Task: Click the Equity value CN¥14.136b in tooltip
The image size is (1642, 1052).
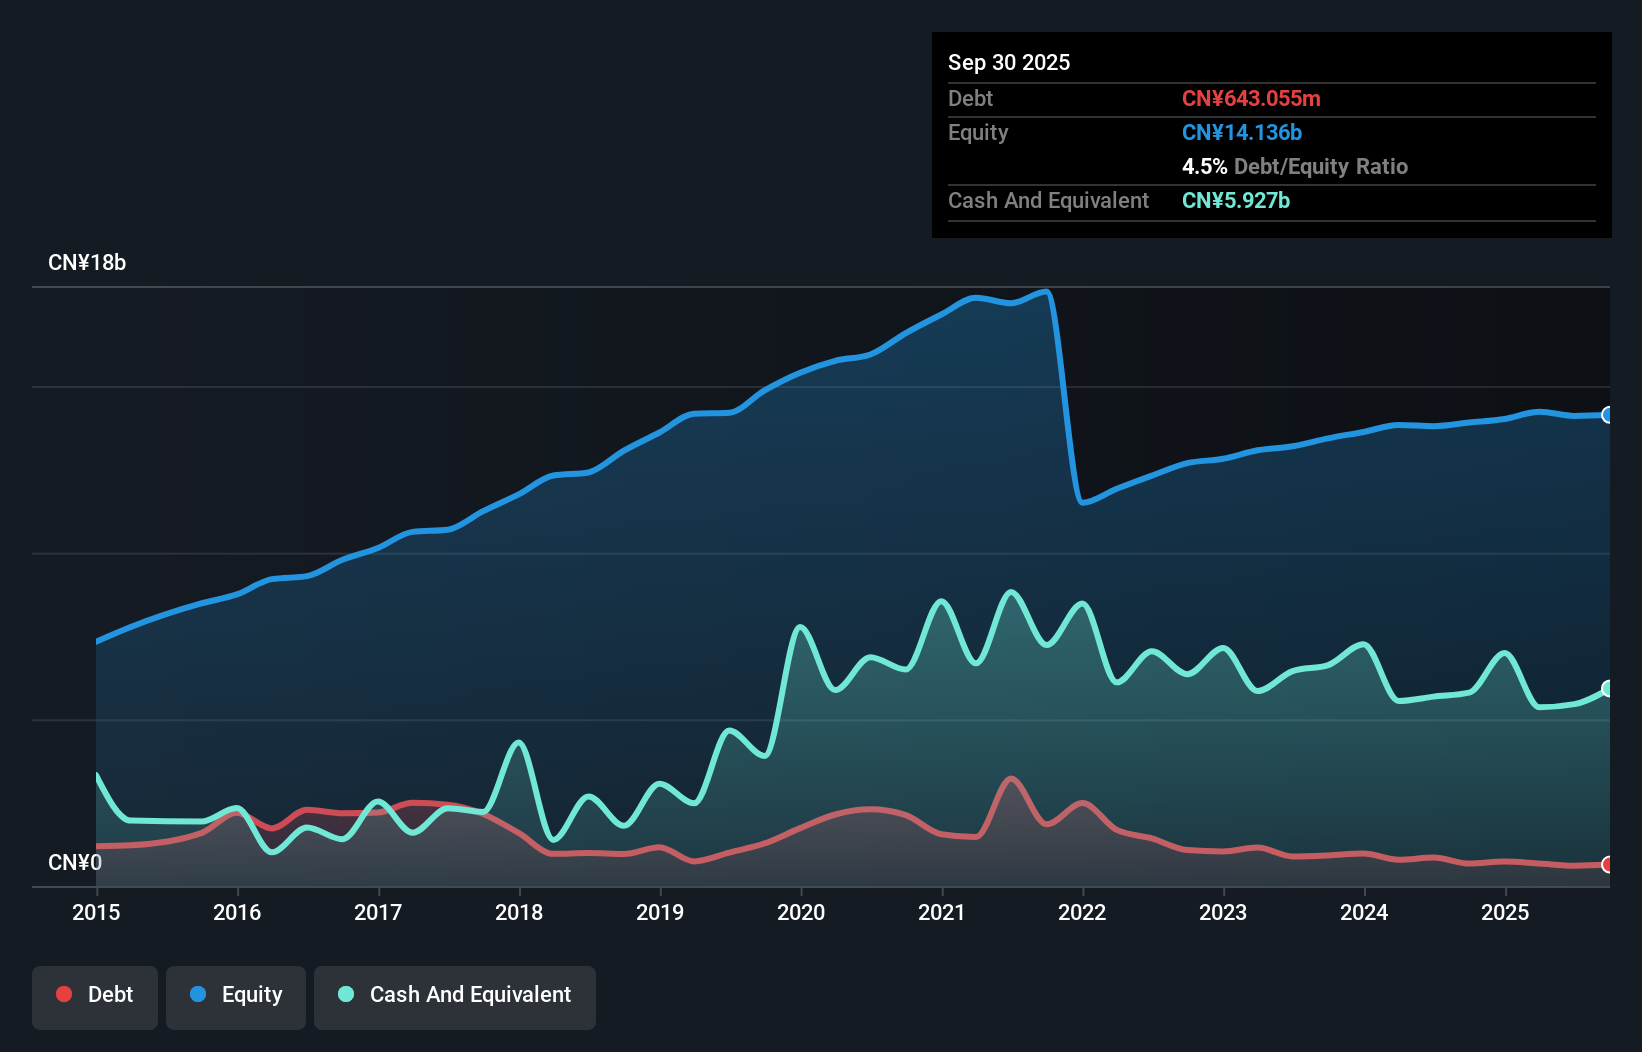Action: 1241,132
